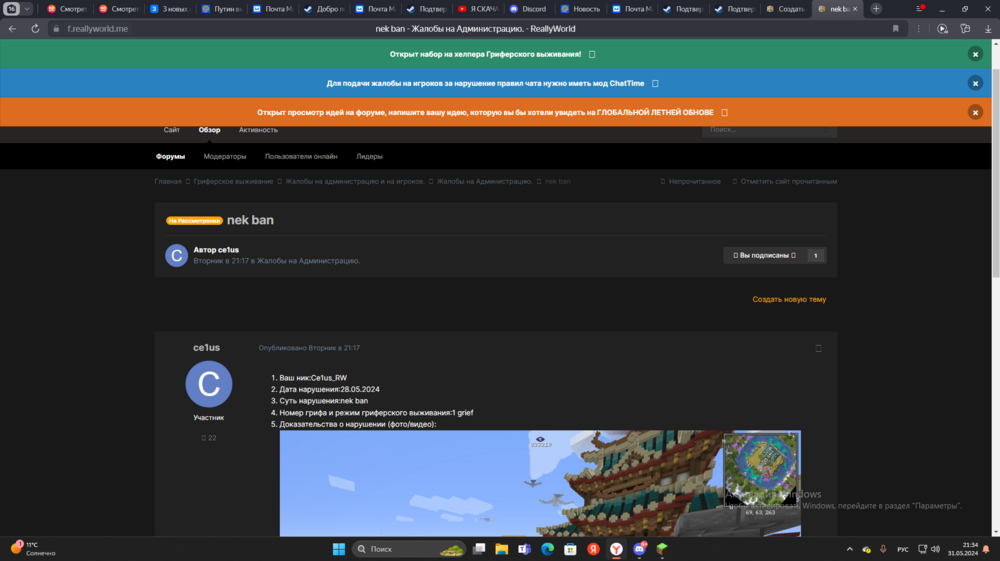This screenshot has height=561, width=1000.
Task: Open Yandex red Я taskbar icon
Action: click(x=593, y=549)
